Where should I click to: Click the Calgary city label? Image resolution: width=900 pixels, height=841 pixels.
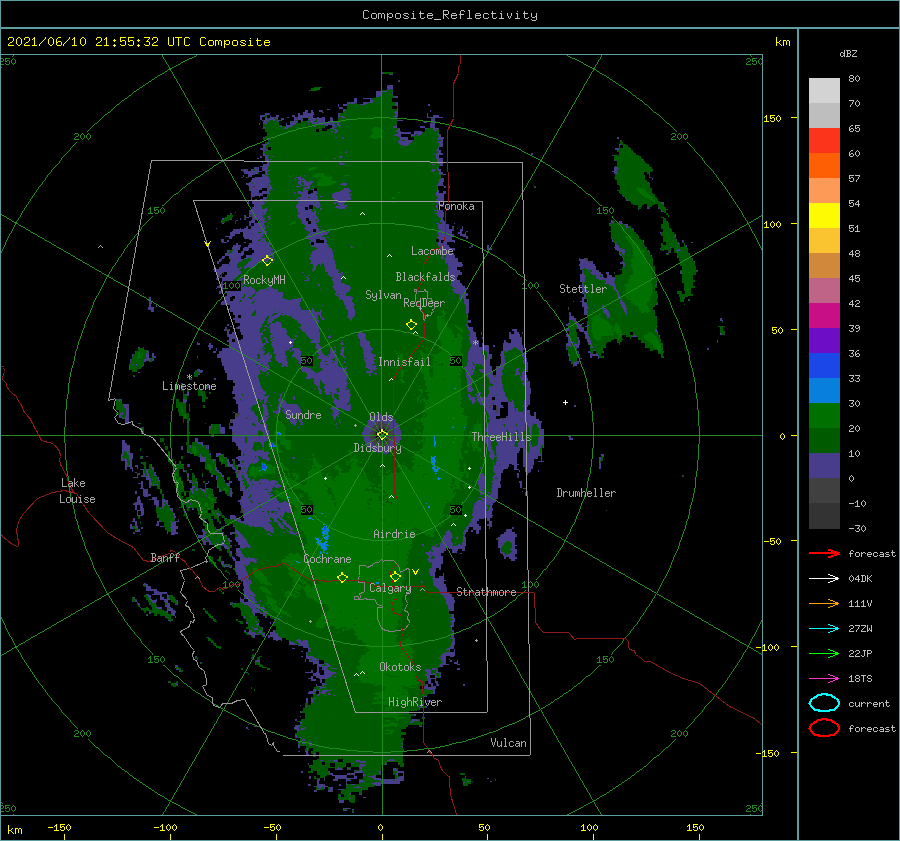pos(390,588)
